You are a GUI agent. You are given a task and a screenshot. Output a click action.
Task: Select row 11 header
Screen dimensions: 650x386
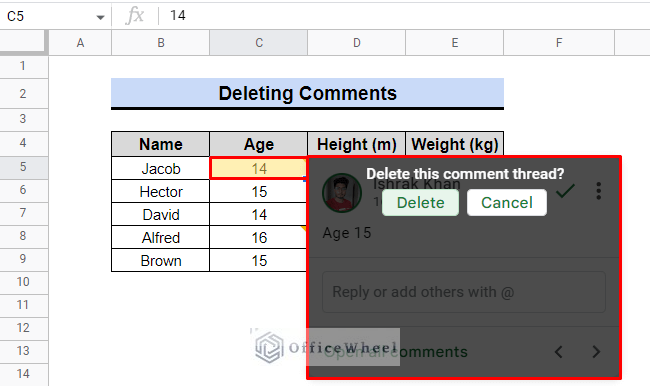24,306
